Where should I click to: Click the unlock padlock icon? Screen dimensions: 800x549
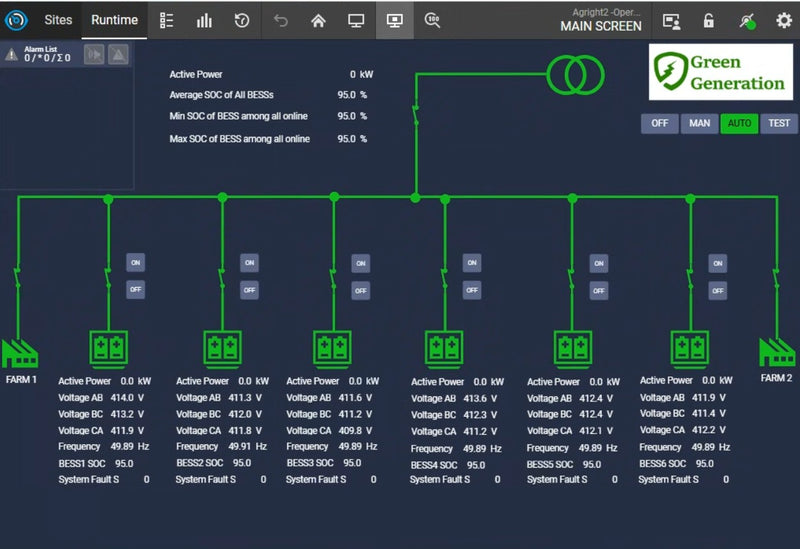[x=709, y=20]
